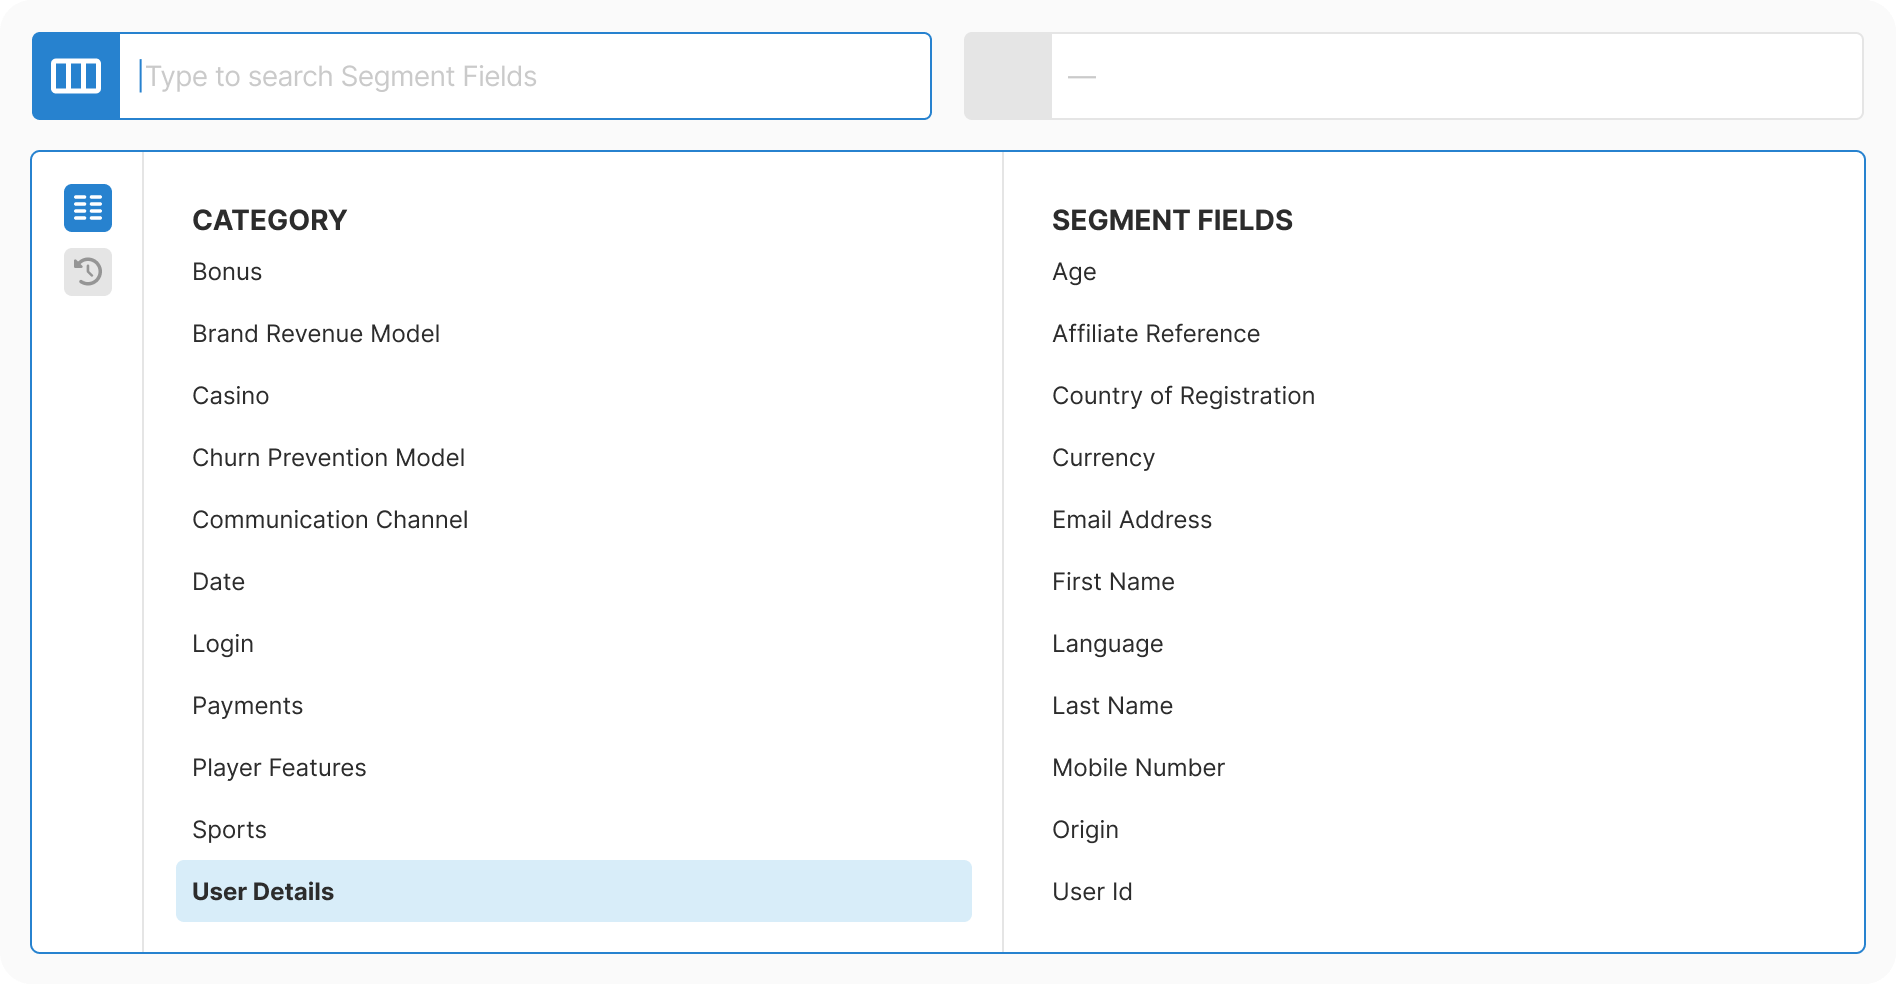Click the User Id segment field

click(x=1091, y=891)
